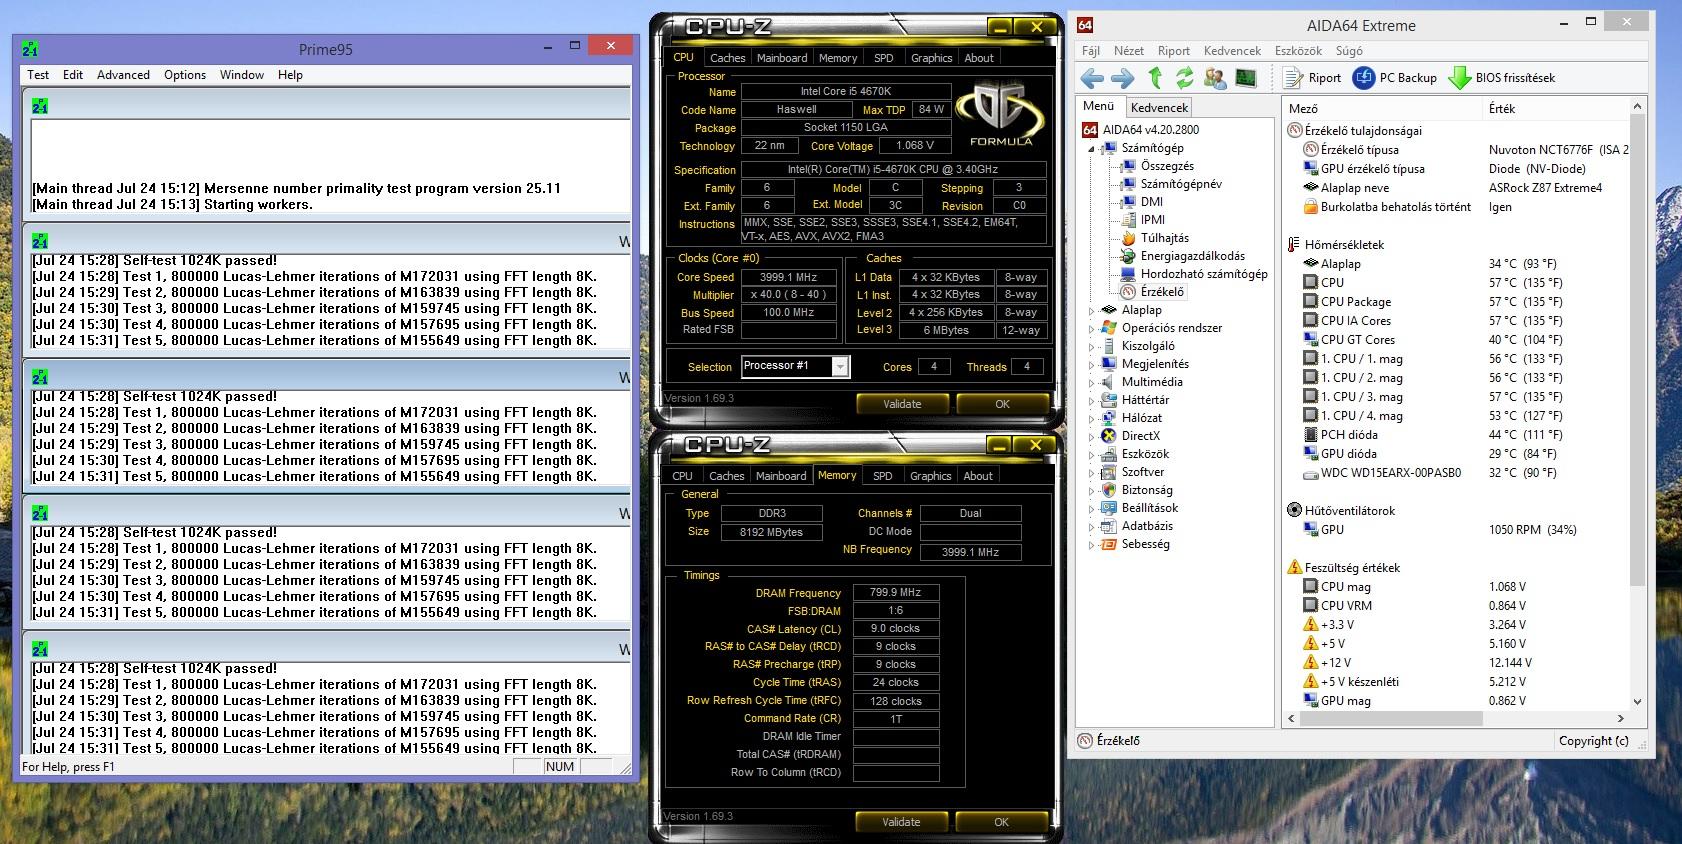Open PC Backup in AIDA64 toolbar
Screen dimensions: 1682x844
[1395, 78]
